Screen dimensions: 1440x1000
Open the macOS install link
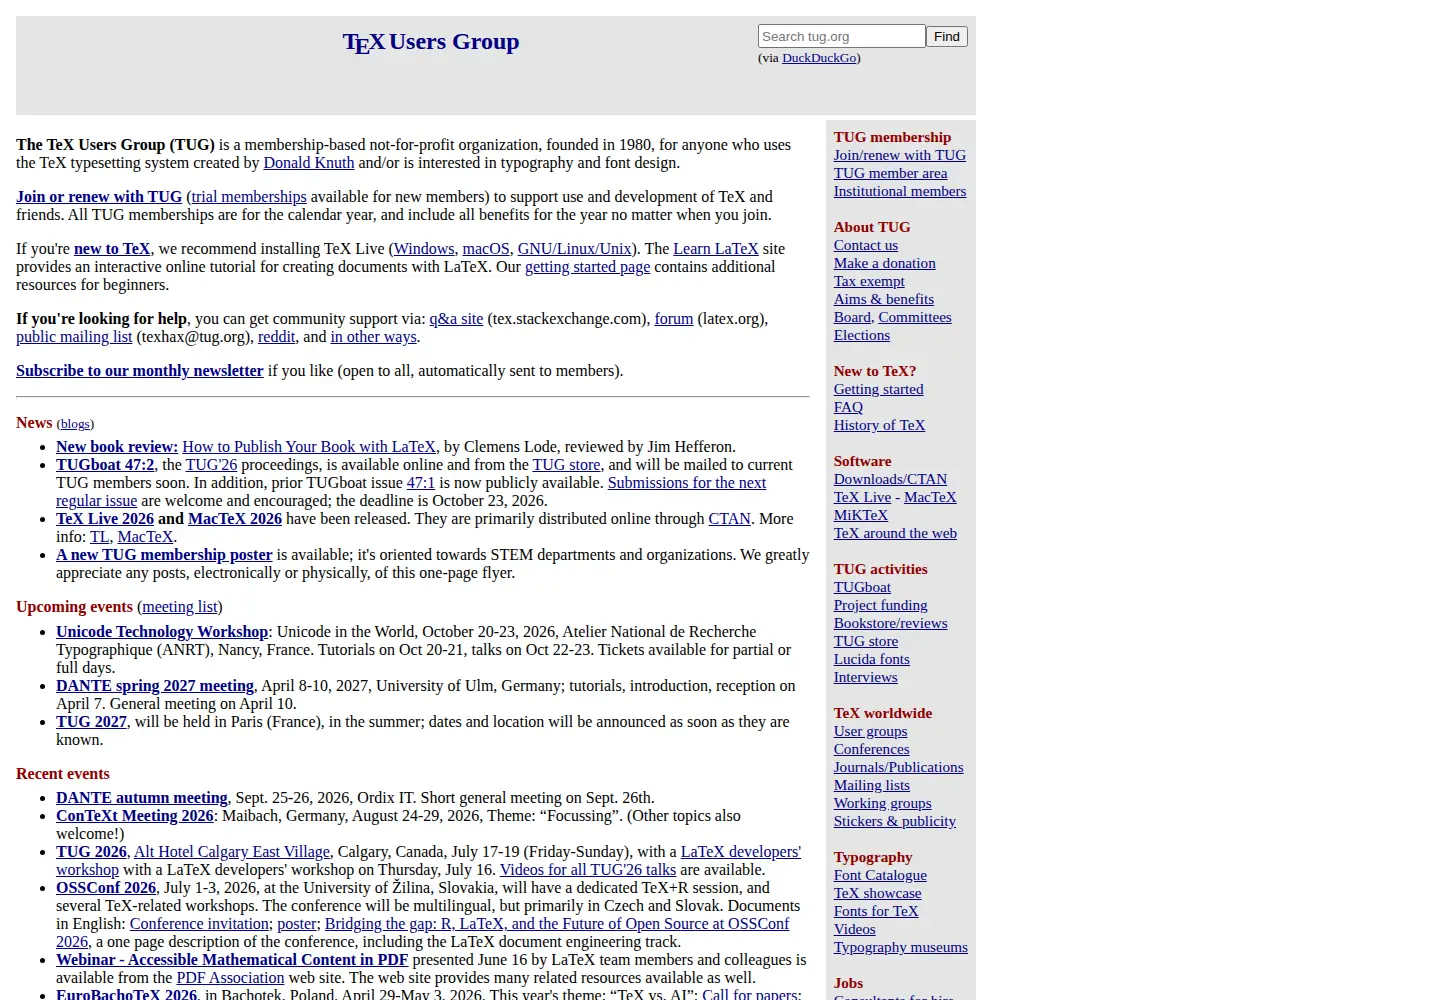point(486,249)
